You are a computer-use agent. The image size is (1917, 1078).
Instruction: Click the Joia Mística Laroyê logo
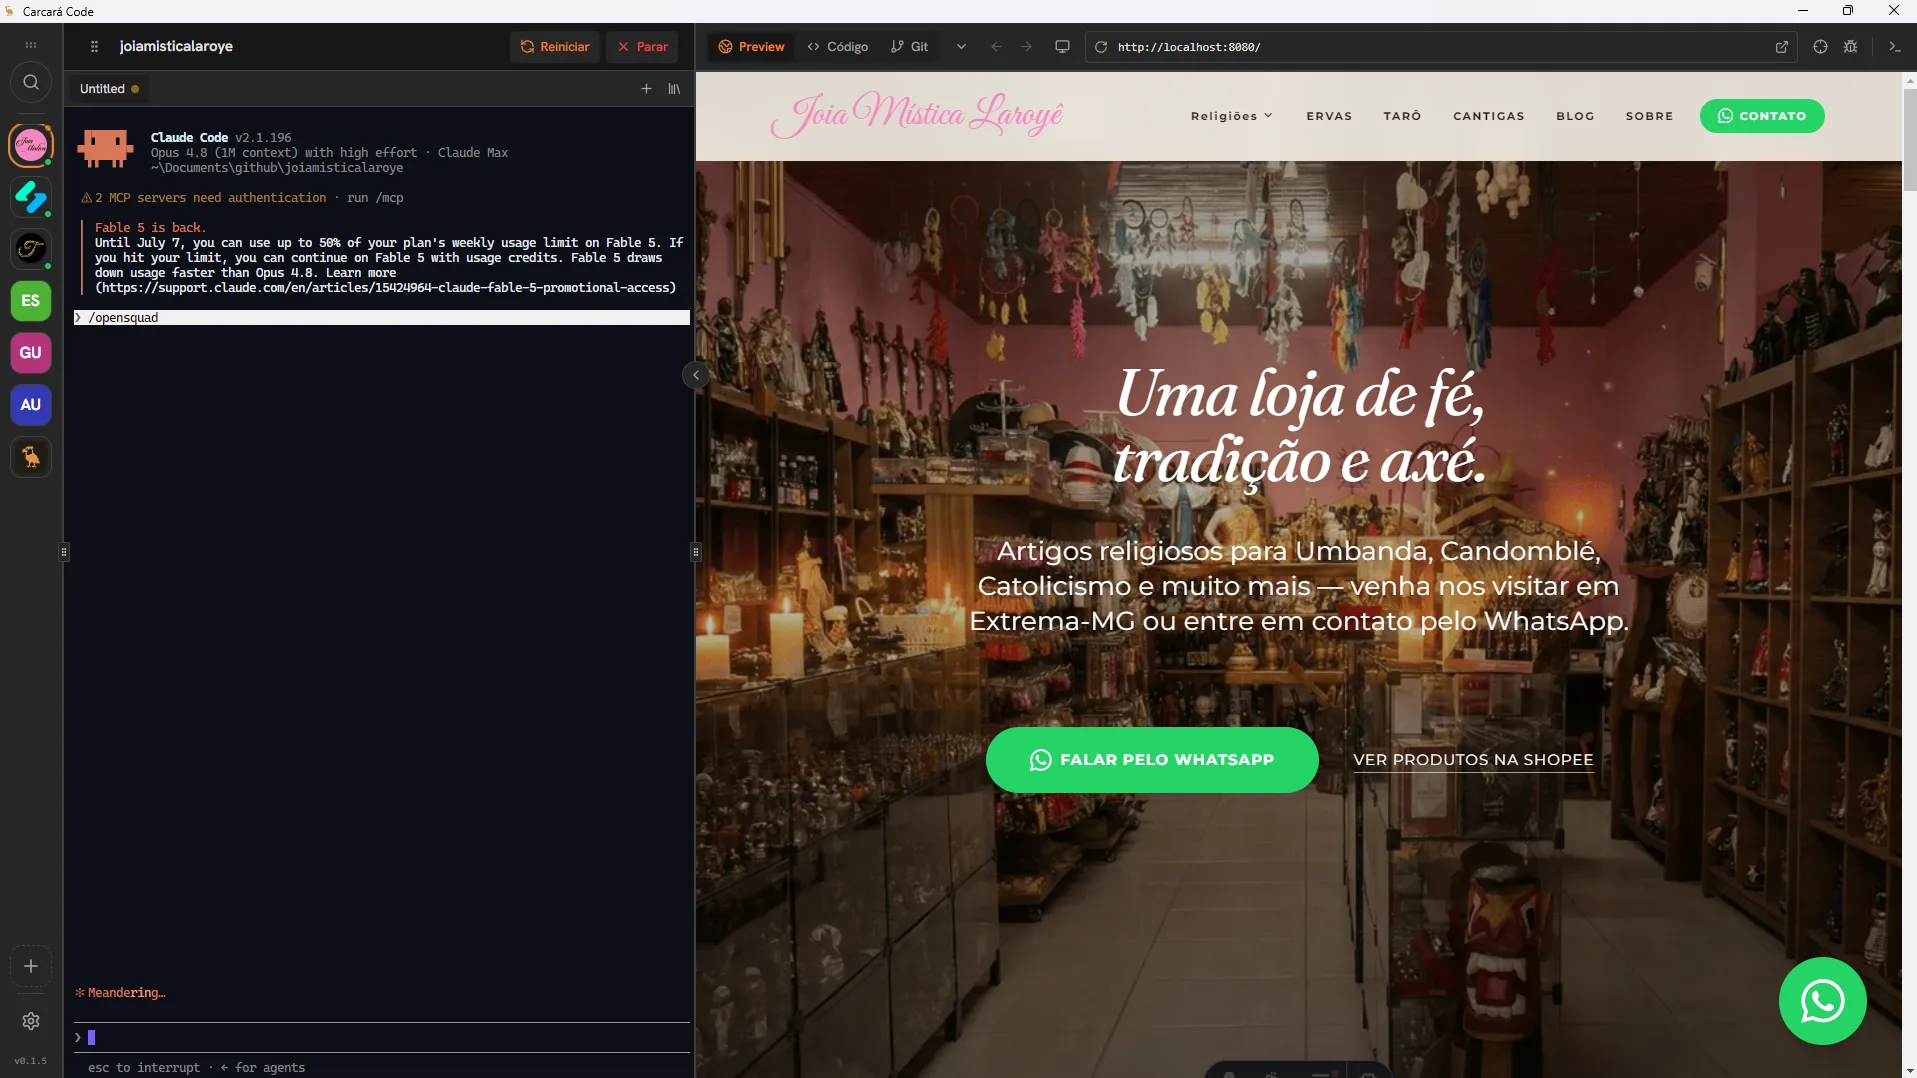click(917, 116)
